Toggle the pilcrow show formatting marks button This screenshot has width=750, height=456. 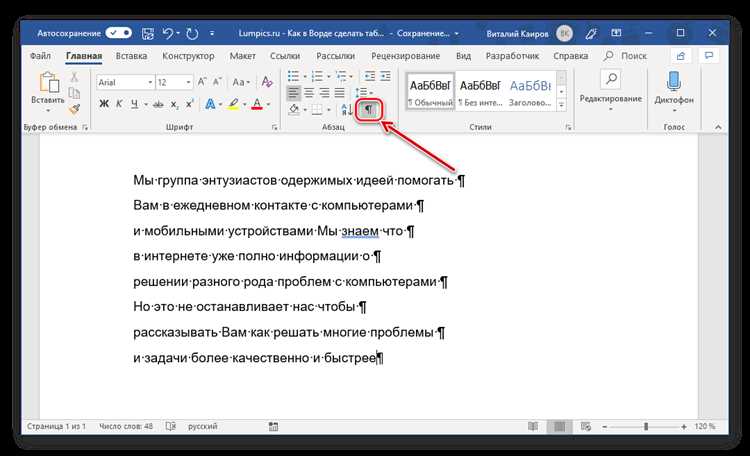368,110
